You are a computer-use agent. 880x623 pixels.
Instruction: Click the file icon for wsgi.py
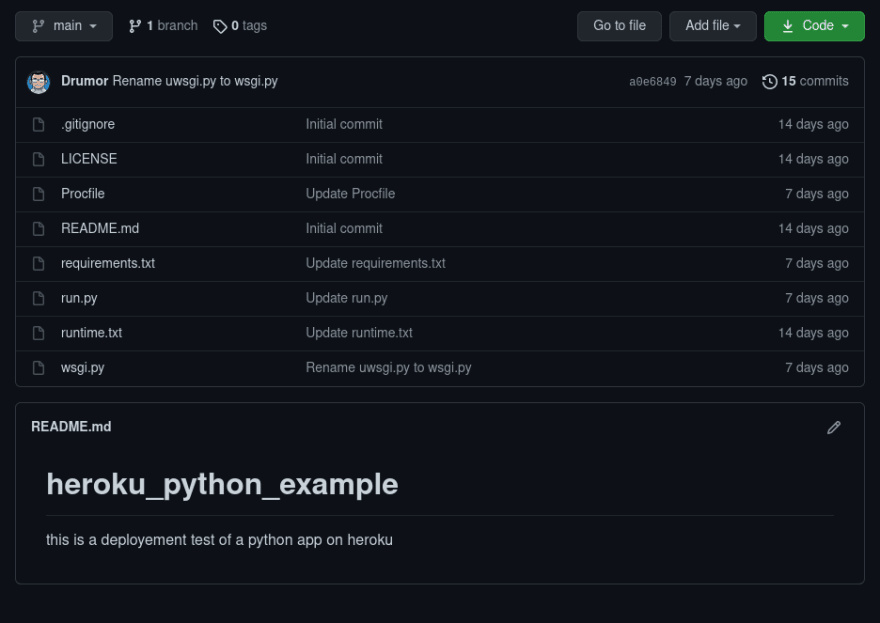[x=39, y=368]
